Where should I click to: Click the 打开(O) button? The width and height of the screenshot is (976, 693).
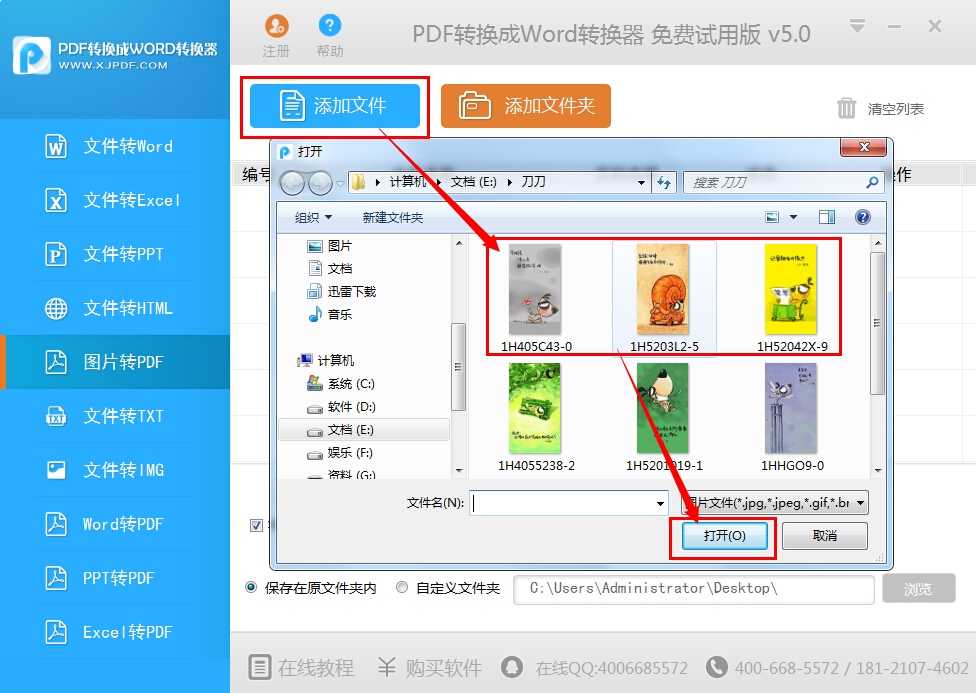click(725, 536)
